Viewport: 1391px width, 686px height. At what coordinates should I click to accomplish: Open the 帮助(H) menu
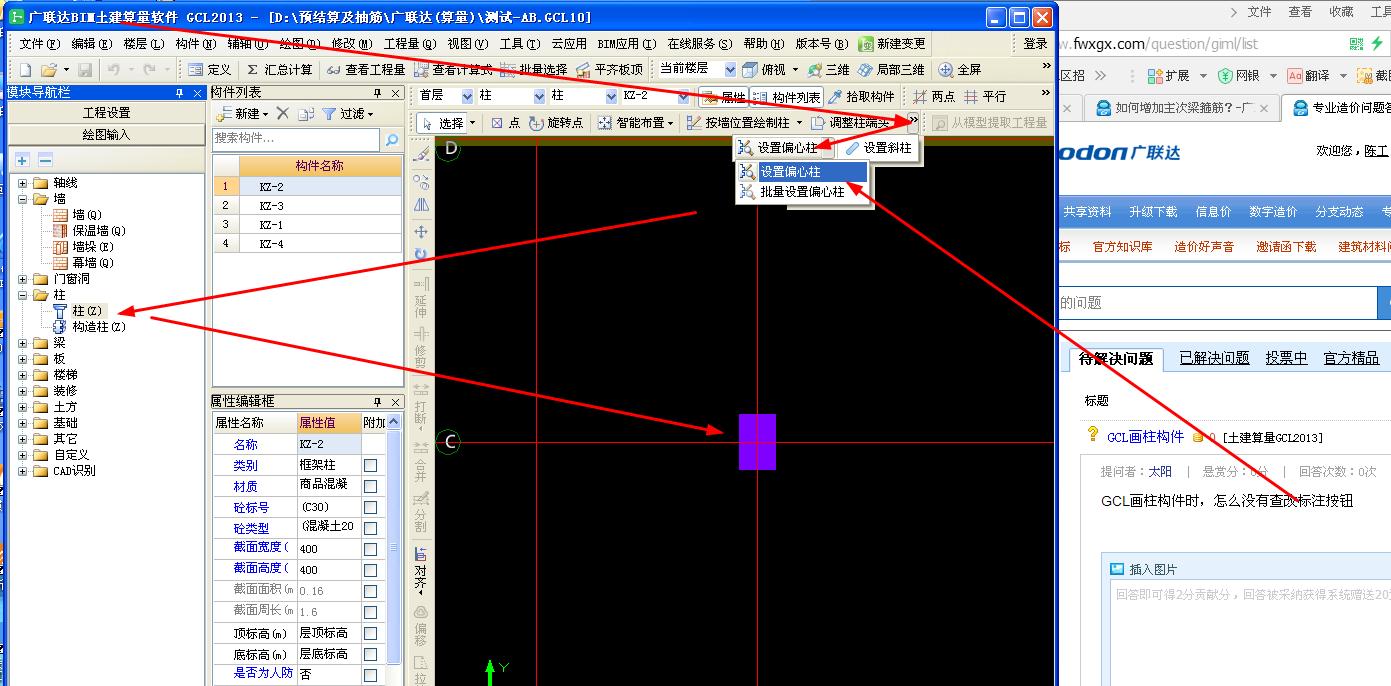[765, 44]
